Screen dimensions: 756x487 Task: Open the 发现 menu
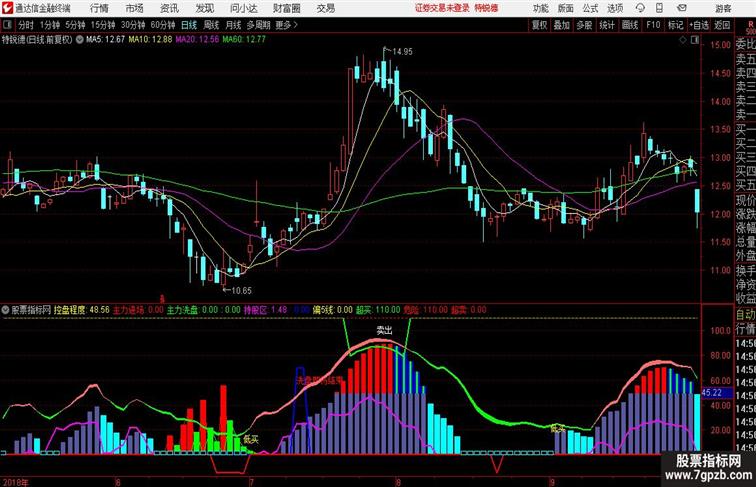(204, 8)
